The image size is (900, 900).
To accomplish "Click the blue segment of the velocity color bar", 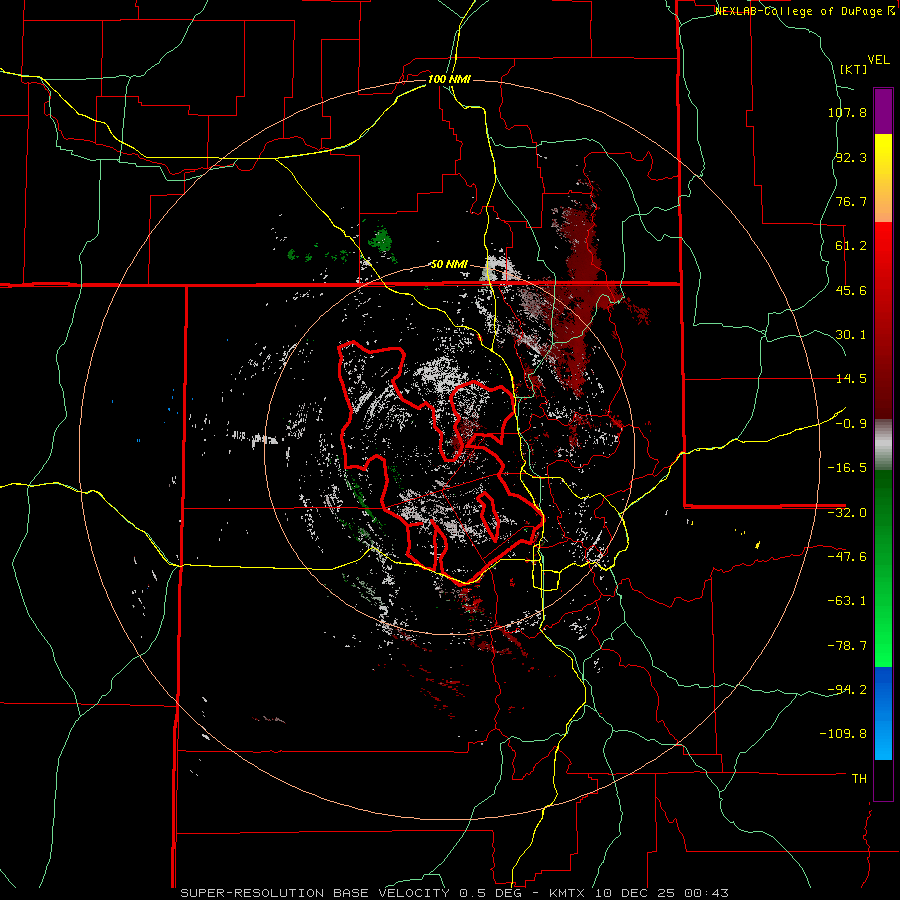I will 883,713.
